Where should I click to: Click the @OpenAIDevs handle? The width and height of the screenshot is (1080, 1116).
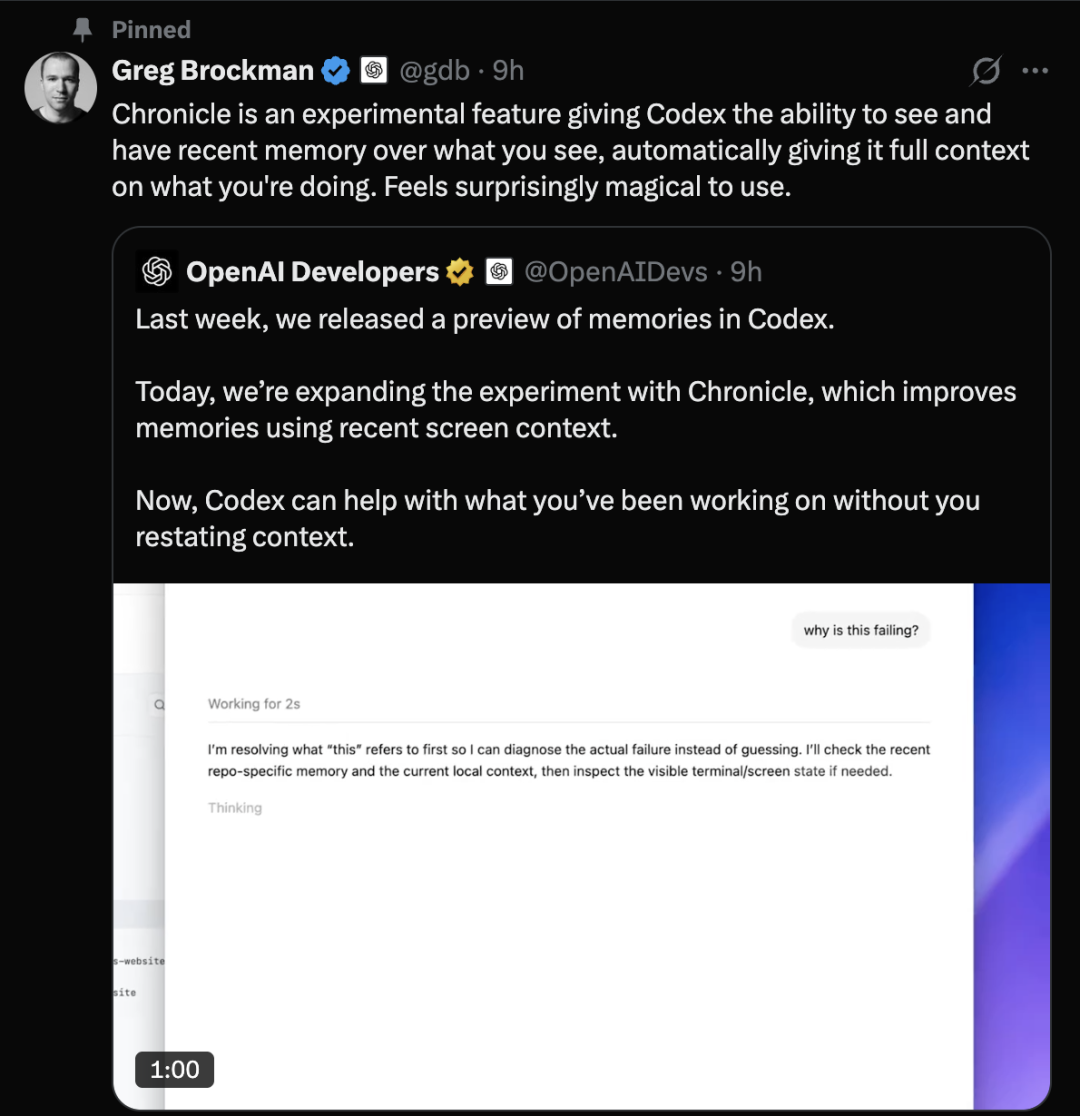(x=616, y=272)
